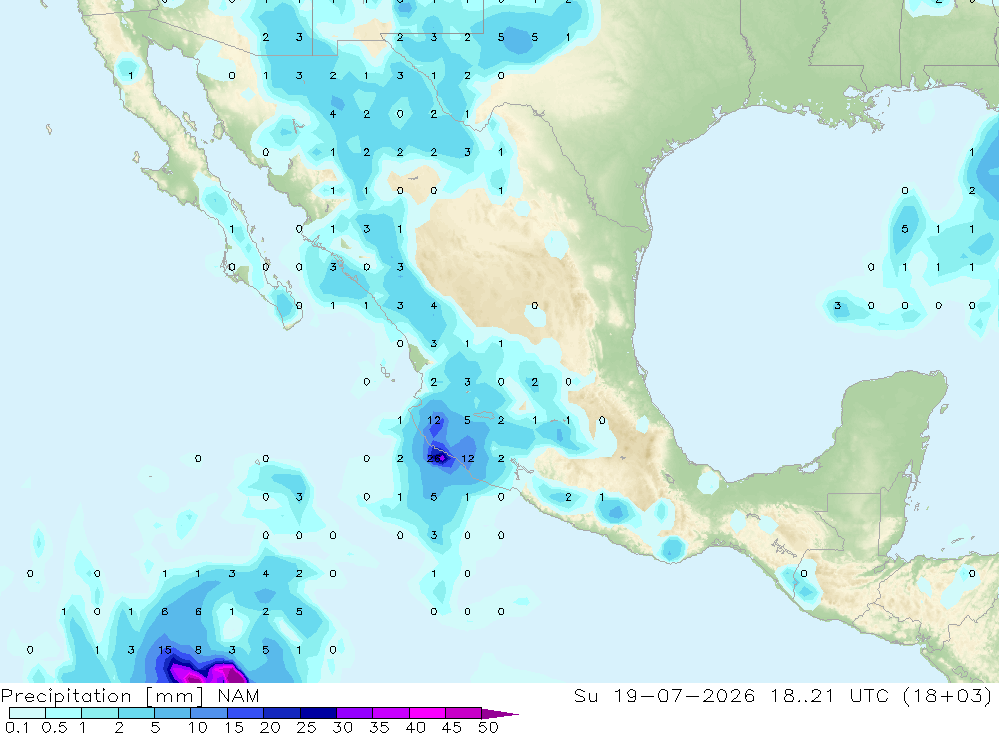
Task: Click the legend swatch between 10 and 15
Action: [209, 713]
